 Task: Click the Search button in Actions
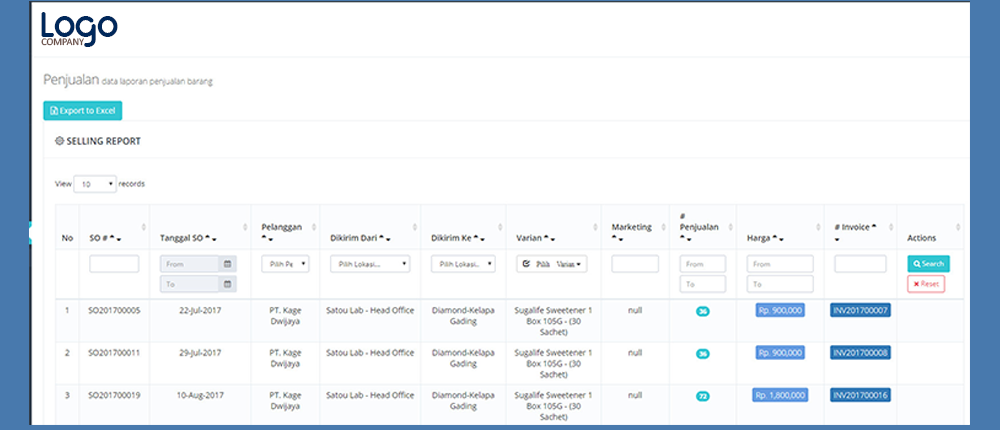928,264
